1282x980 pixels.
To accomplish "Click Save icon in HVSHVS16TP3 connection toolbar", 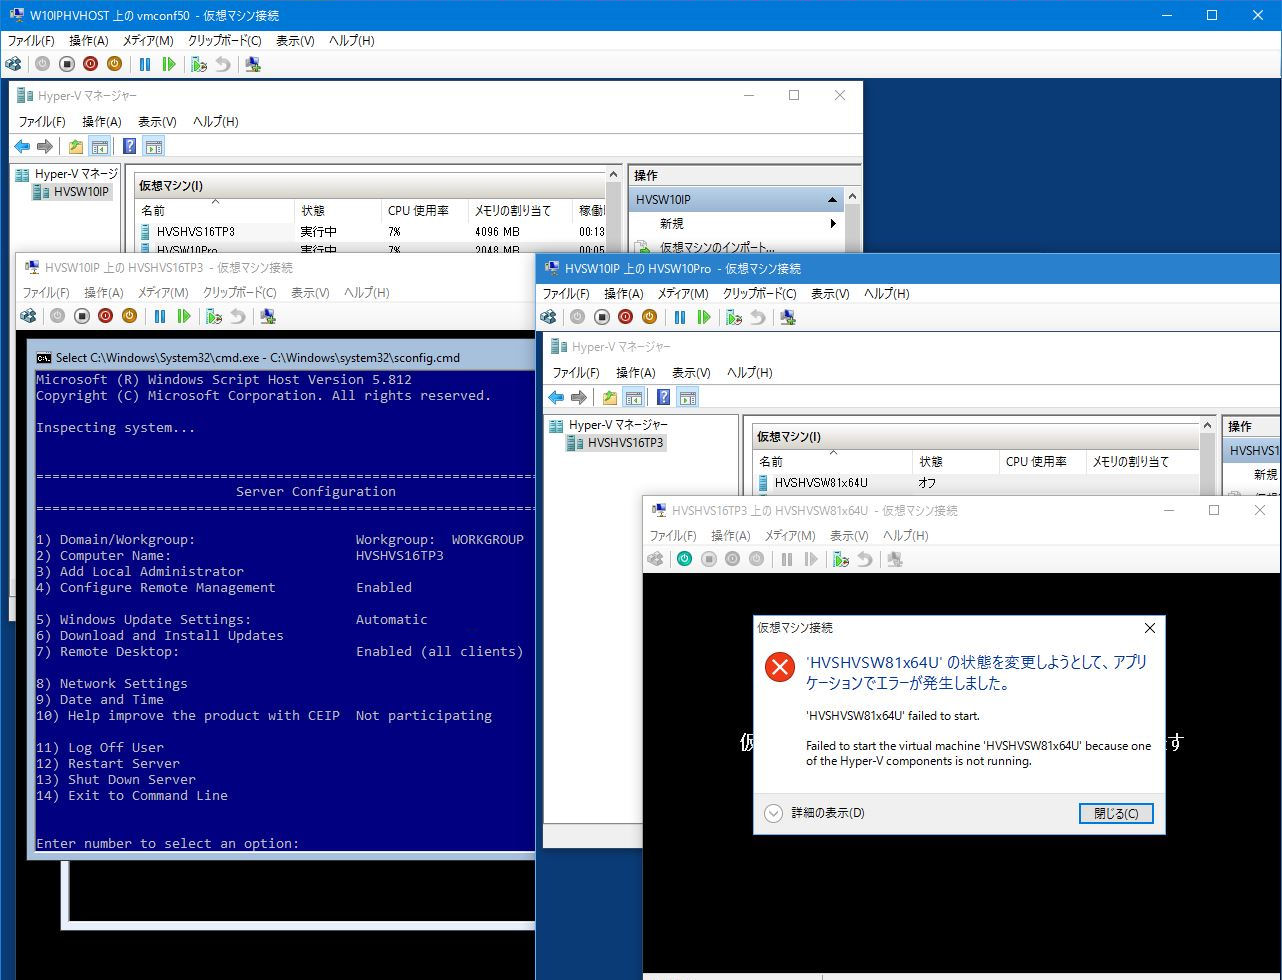I will [129, 316].
